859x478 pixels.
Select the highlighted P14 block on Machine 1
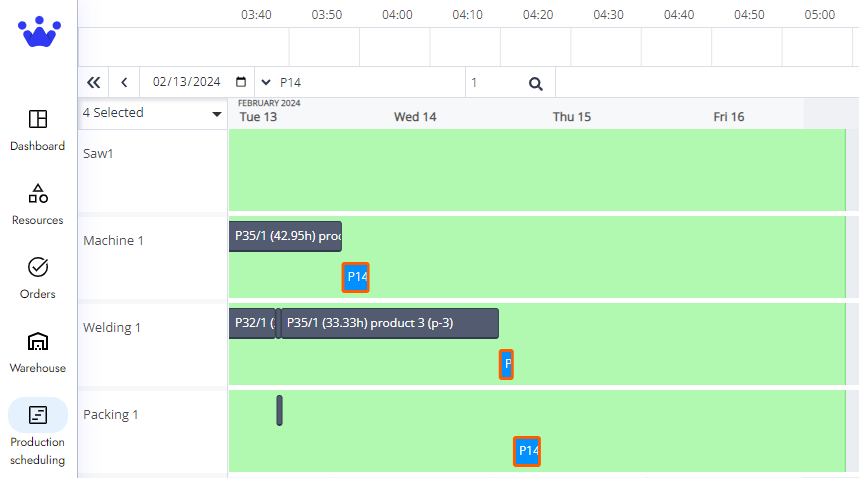(356, 278)
